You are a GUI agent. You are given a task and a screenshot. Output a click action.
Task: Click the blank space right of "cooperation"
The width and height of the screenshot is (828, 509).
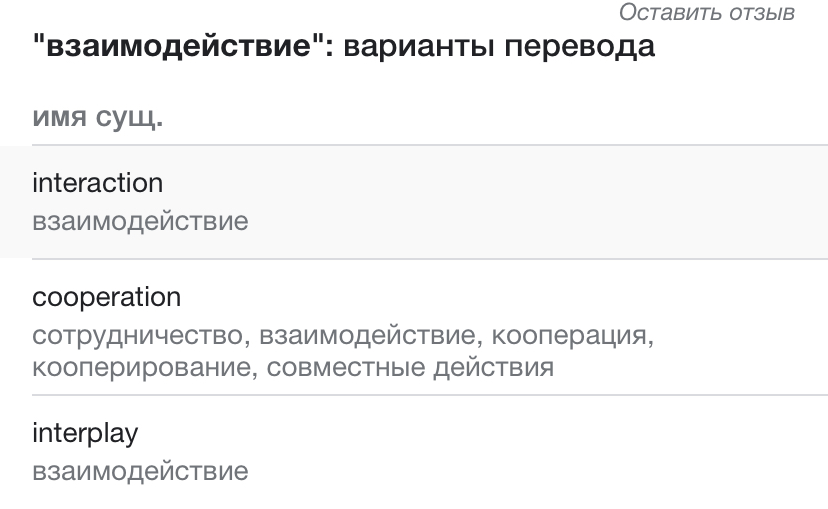[500, 298]
